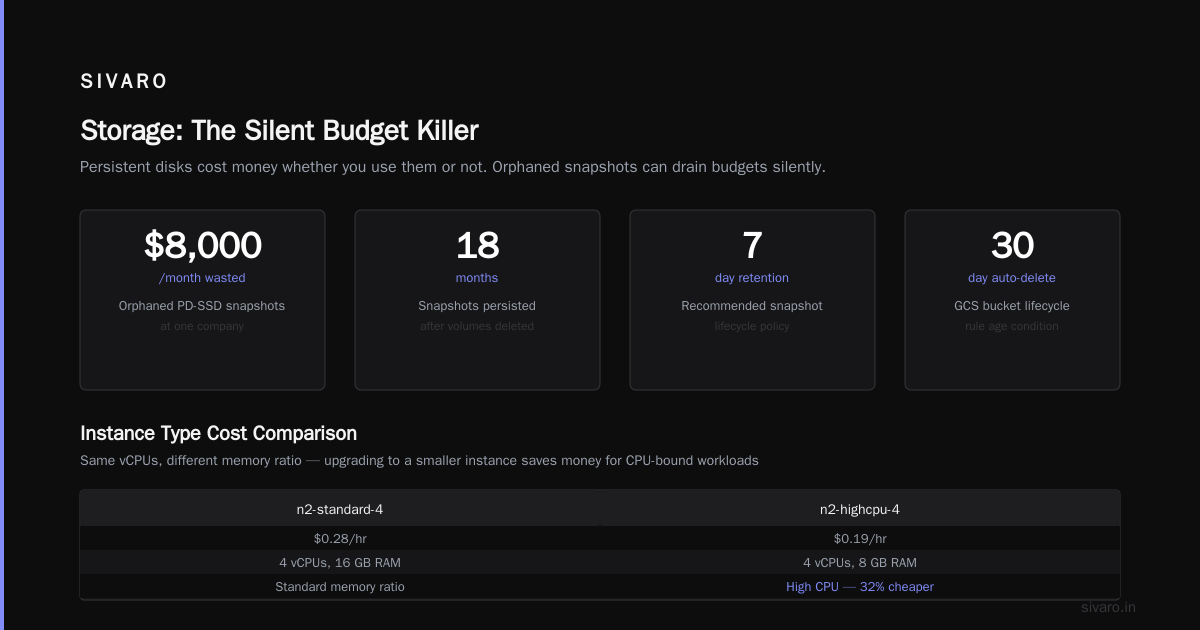Click "Orphaned PD-SSD snapshots" text

coord(202,306)
